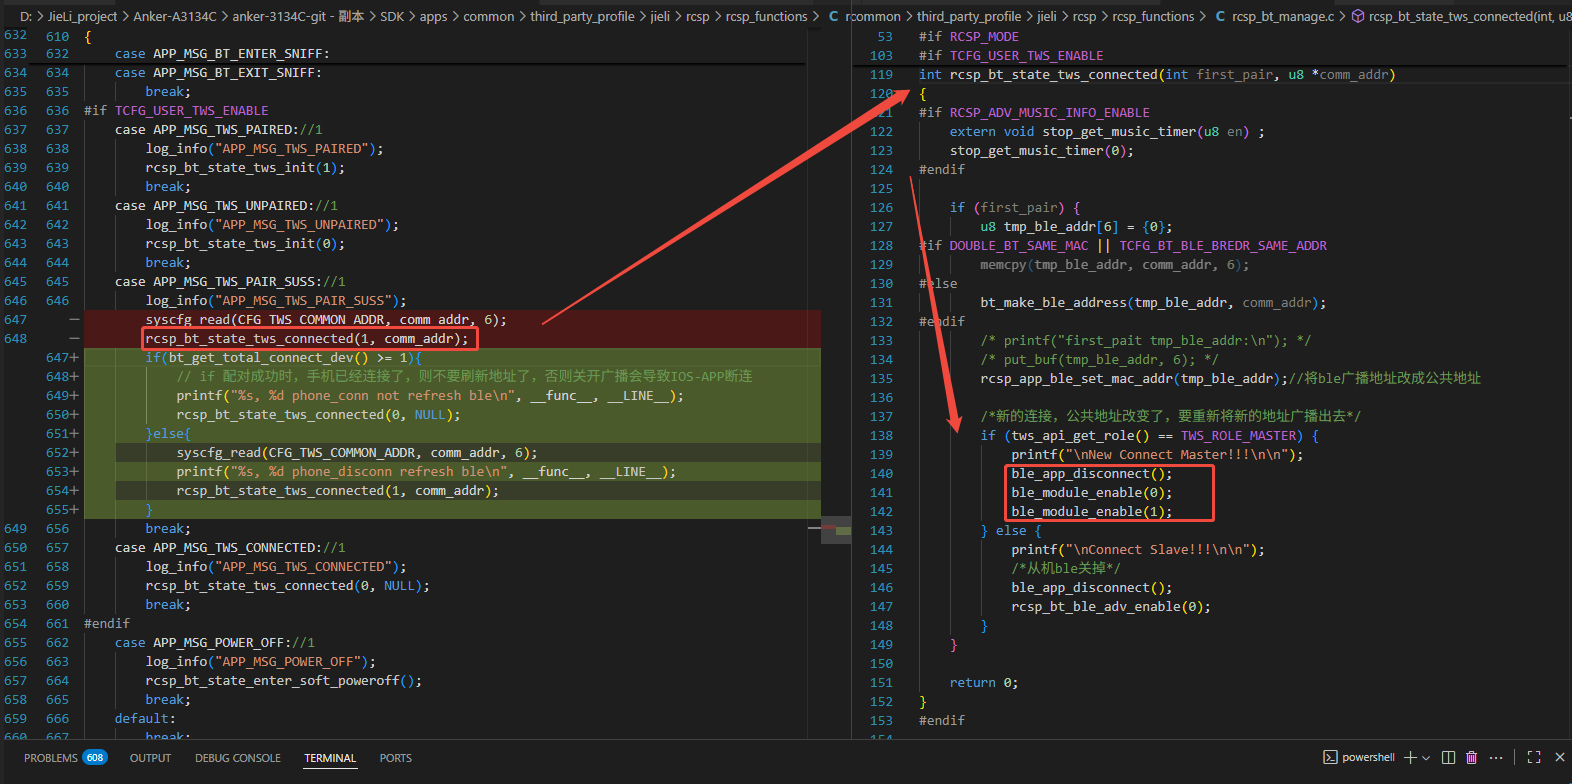This screenshot has height=784, width=1572.
Task: Click 'printf("\nConnect Slave!!!' line
Action: pos(1138,550)
